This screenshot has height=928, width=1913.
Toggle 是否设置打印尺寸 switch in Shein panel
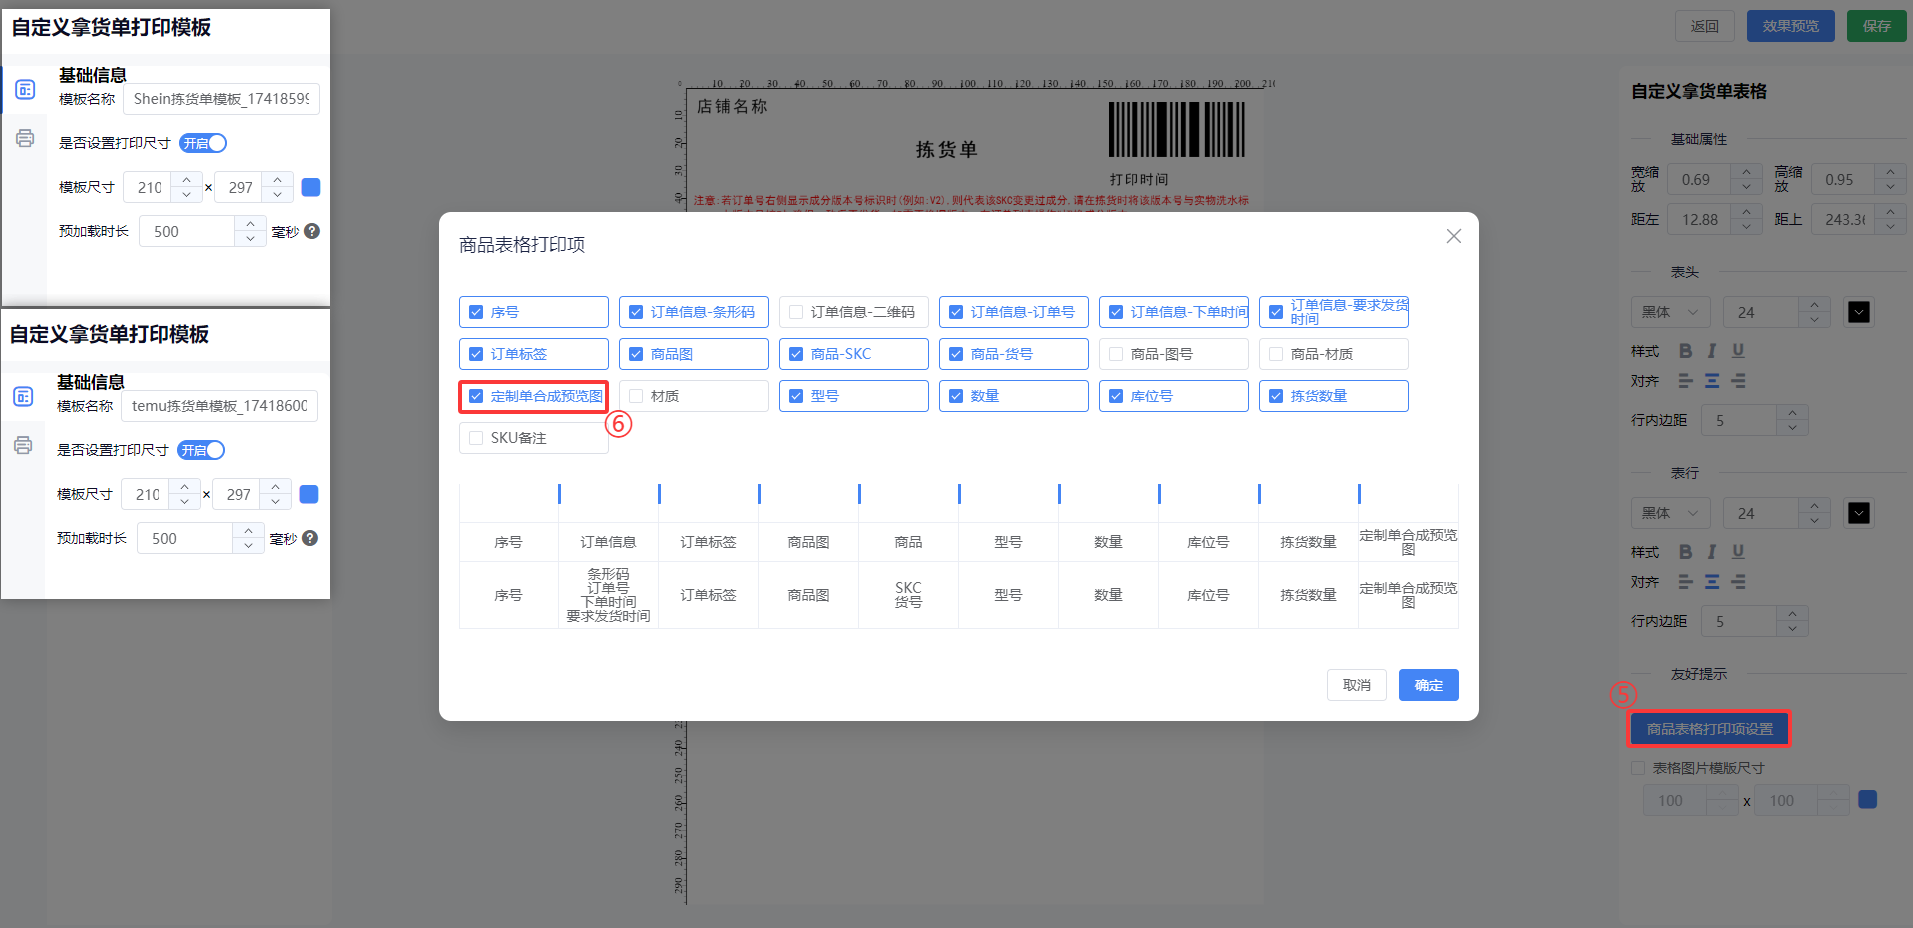[203, 143]
